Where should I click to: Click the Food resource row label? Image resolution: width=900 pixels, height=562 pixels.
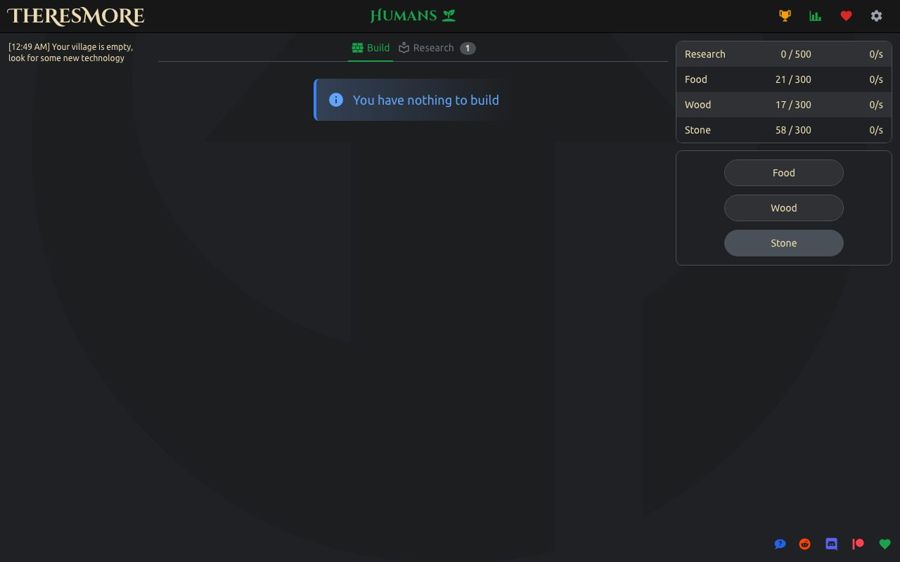pyautogui.click(x=696, y=79)
